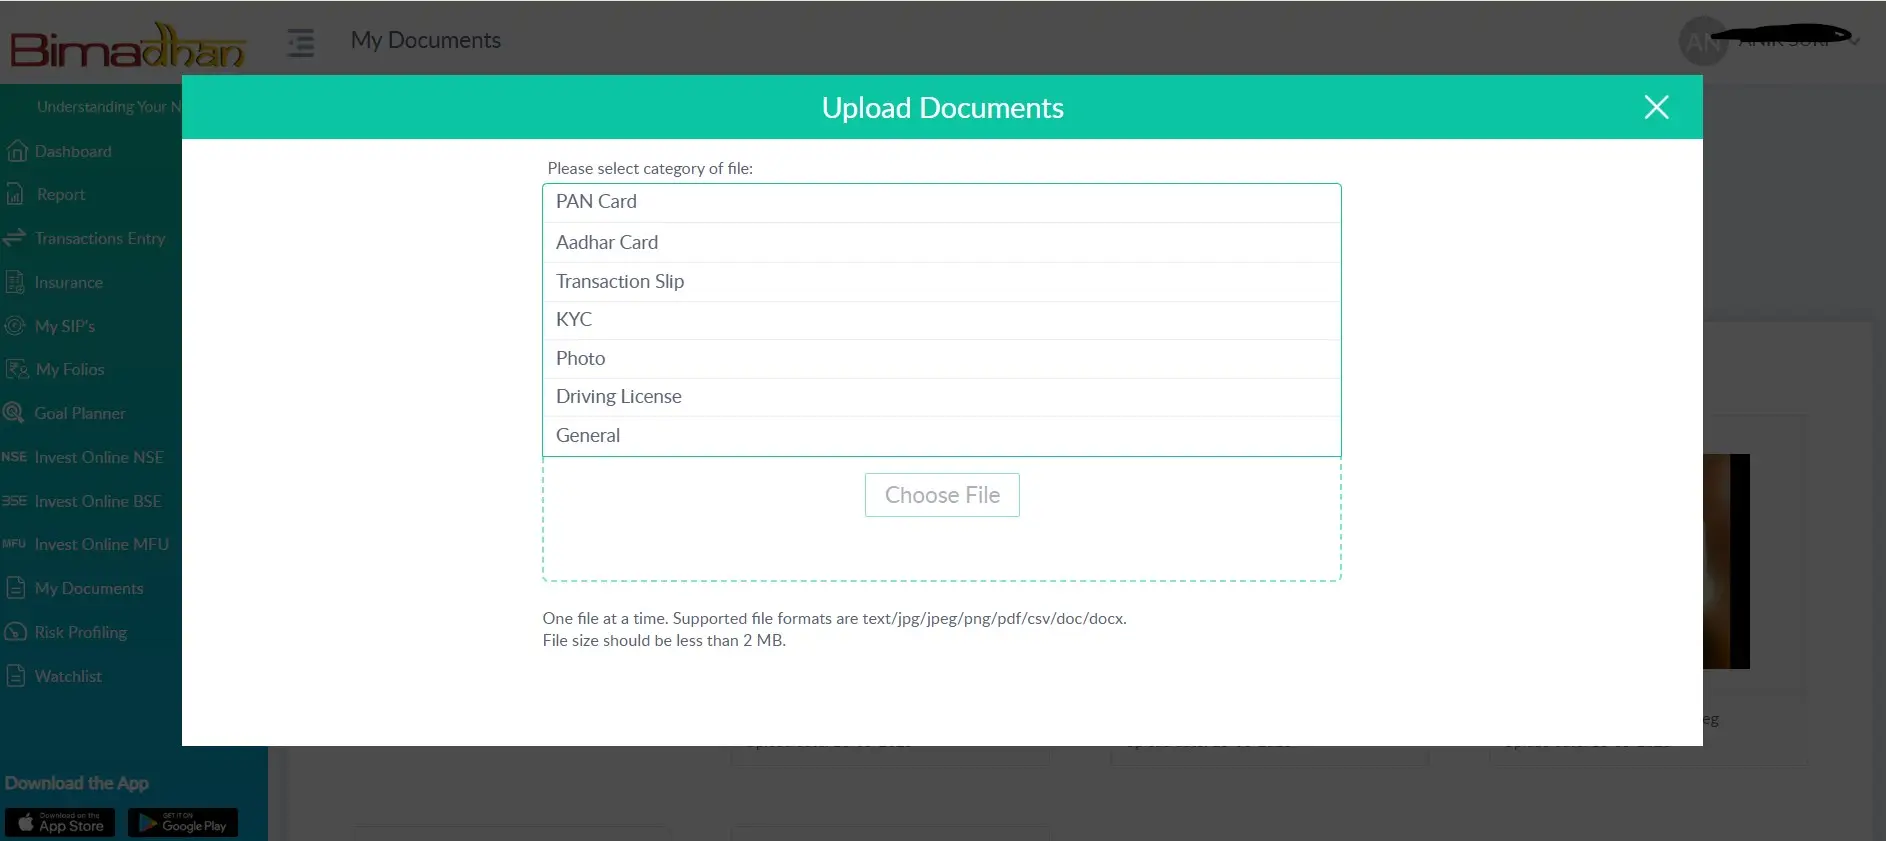
Task: Click the Risk Profiling icon
Action: coord(15,632)
